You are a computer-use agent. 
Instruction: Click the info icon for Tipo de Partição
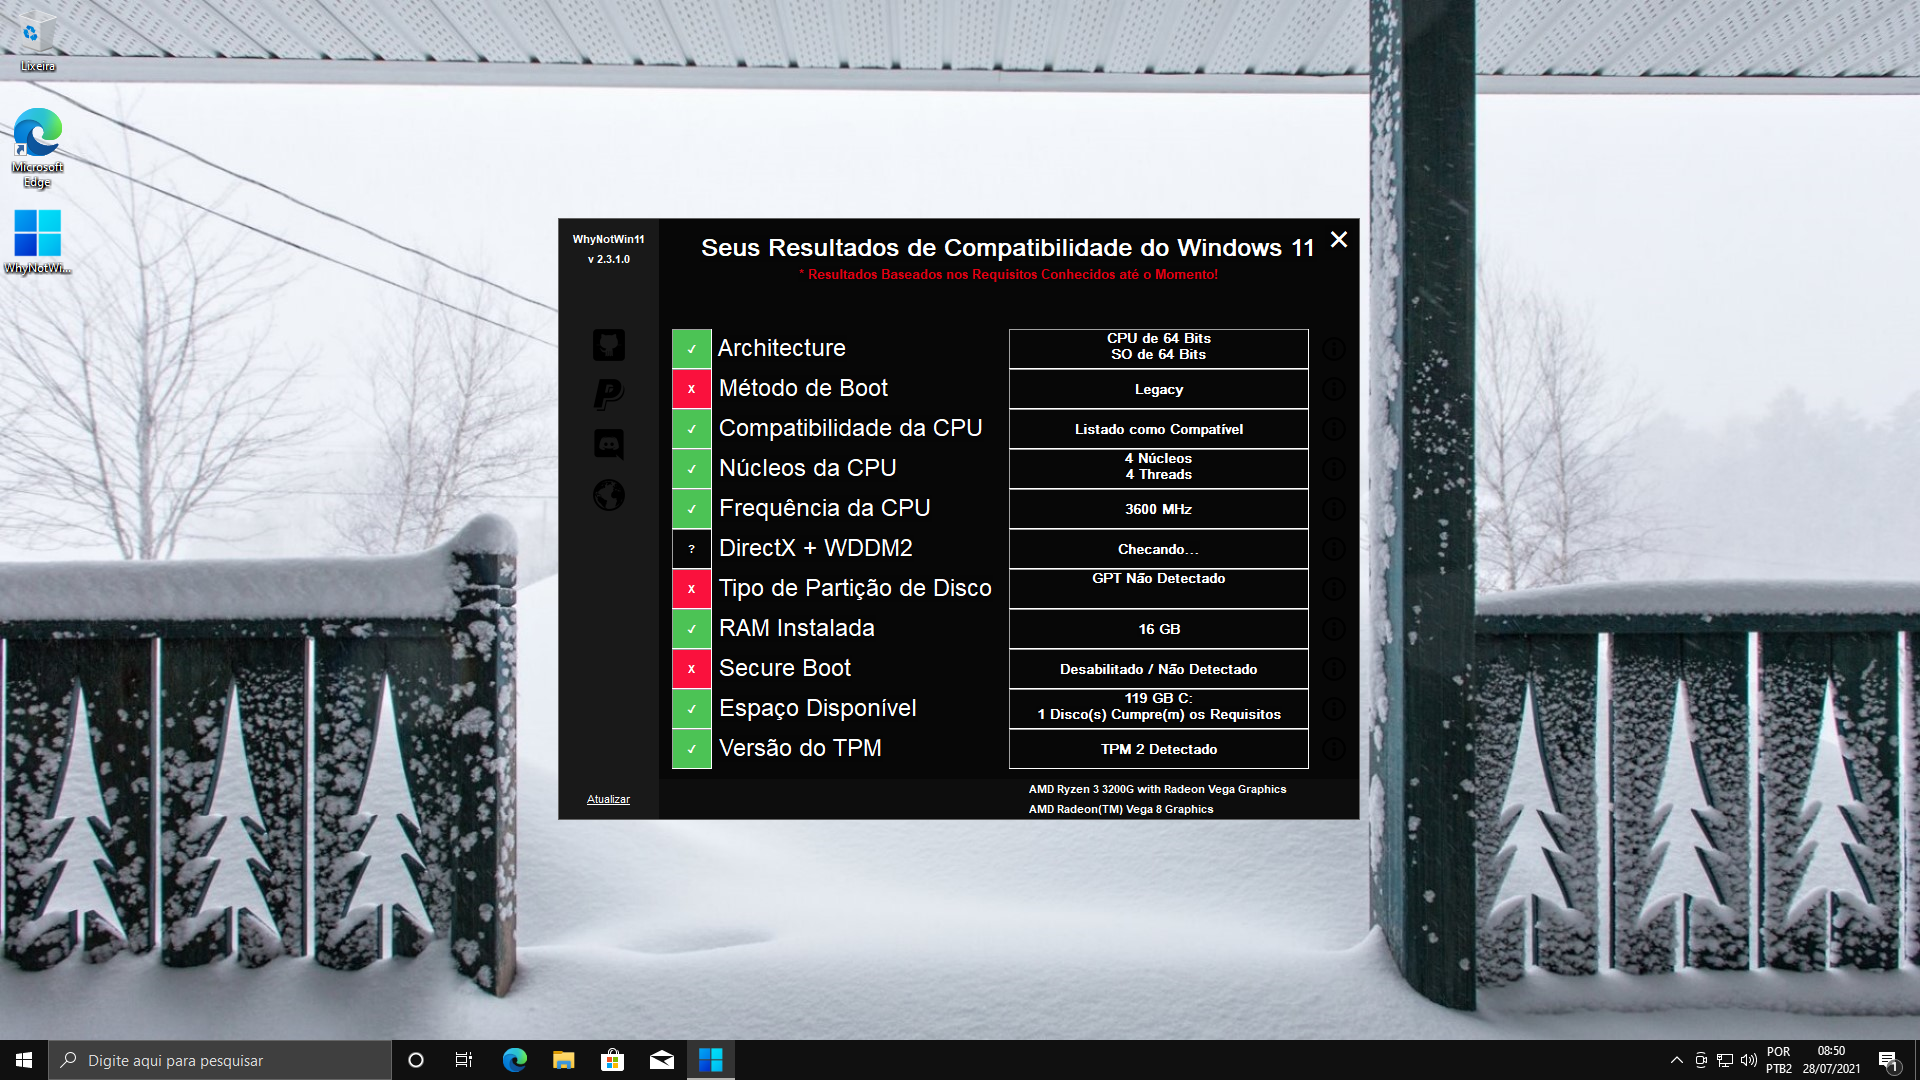1334,589
